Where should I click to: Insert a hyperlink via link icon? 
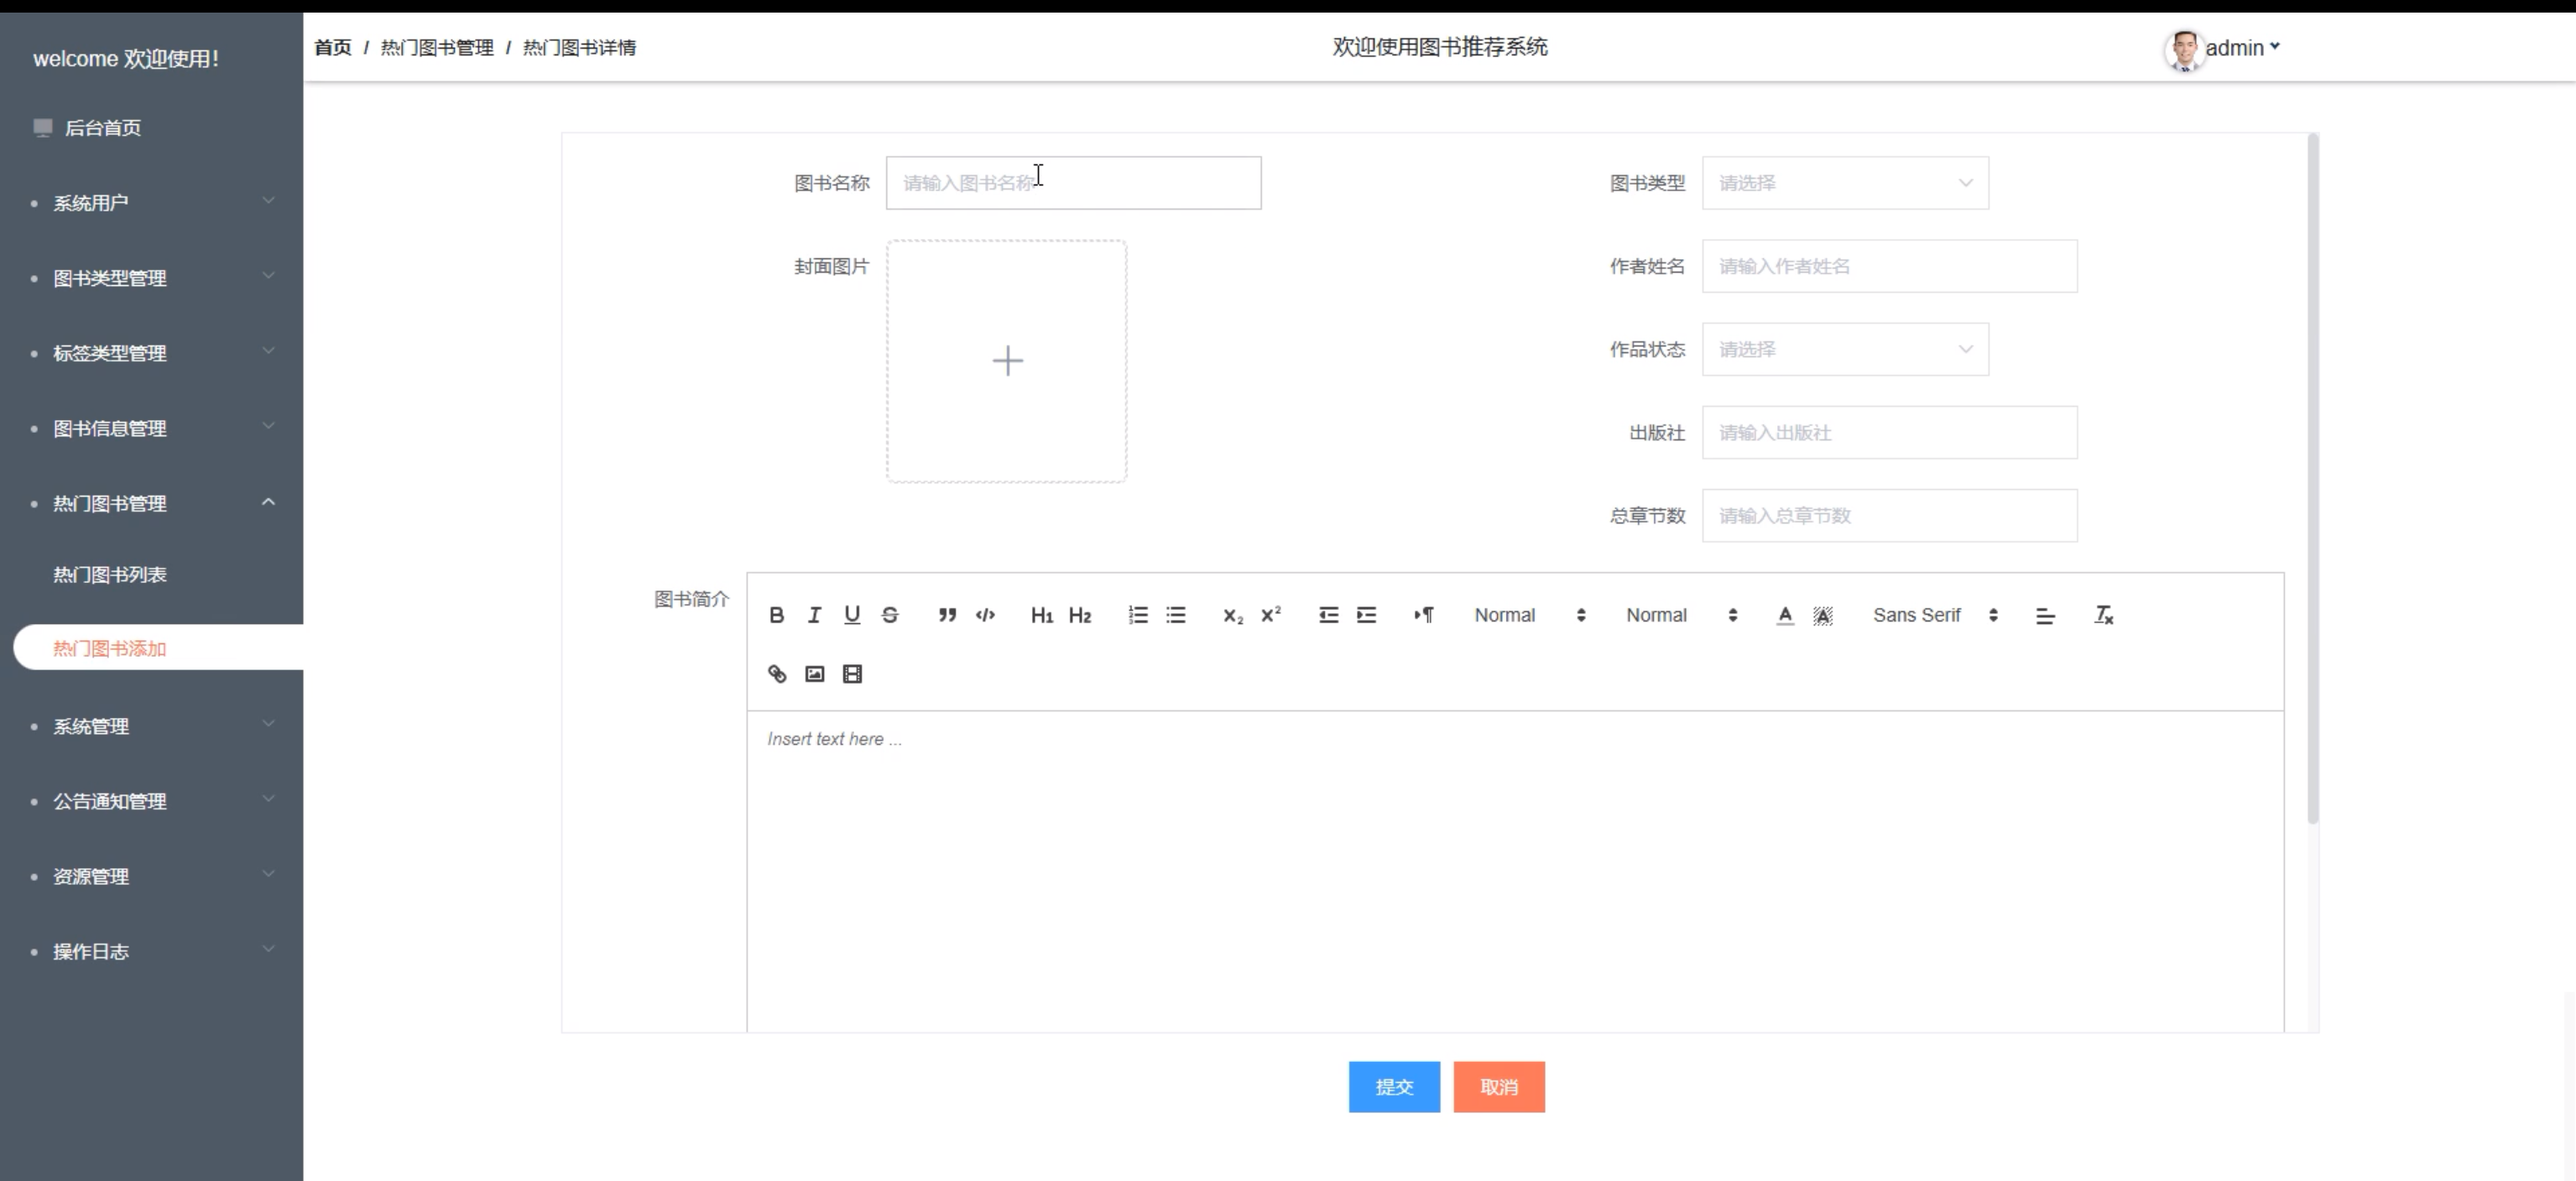(777, 674)
